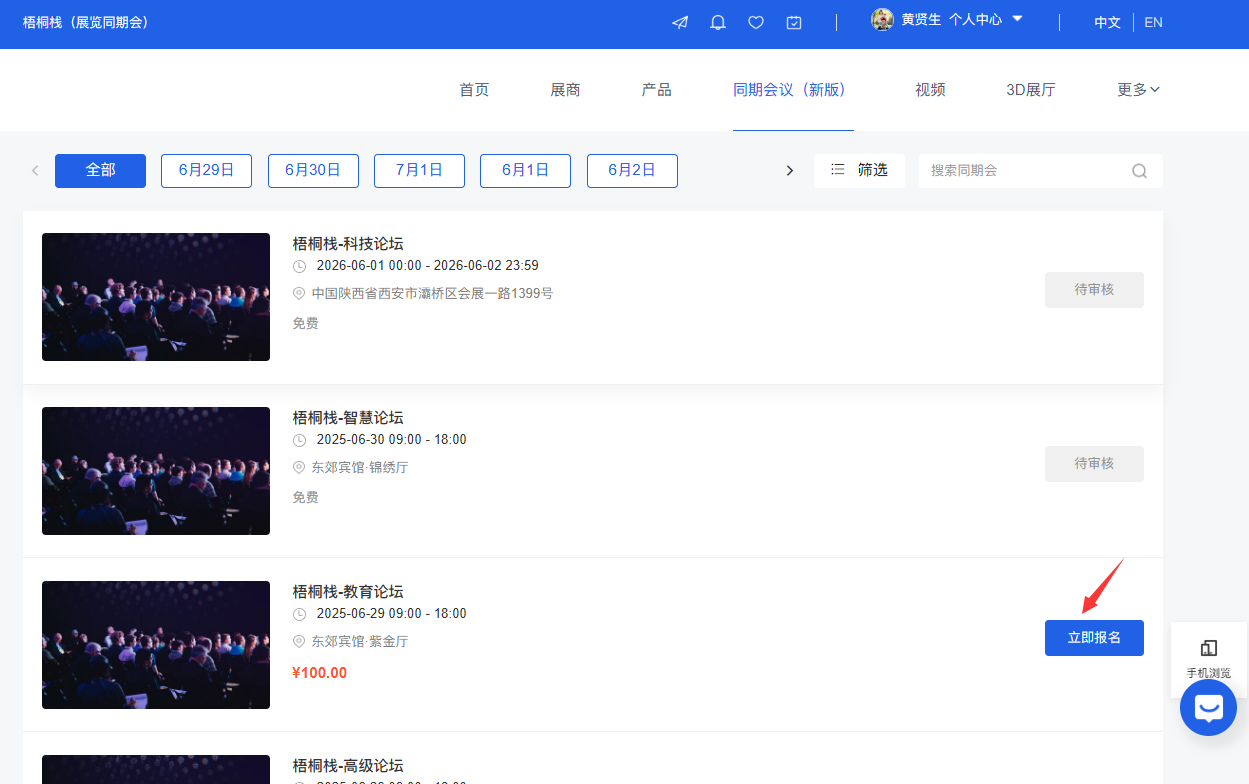This screenshot has width=1249, height=784.
Task: Click the mobile browse (手机浏览) icon
Action: (x=1208, y=658)
